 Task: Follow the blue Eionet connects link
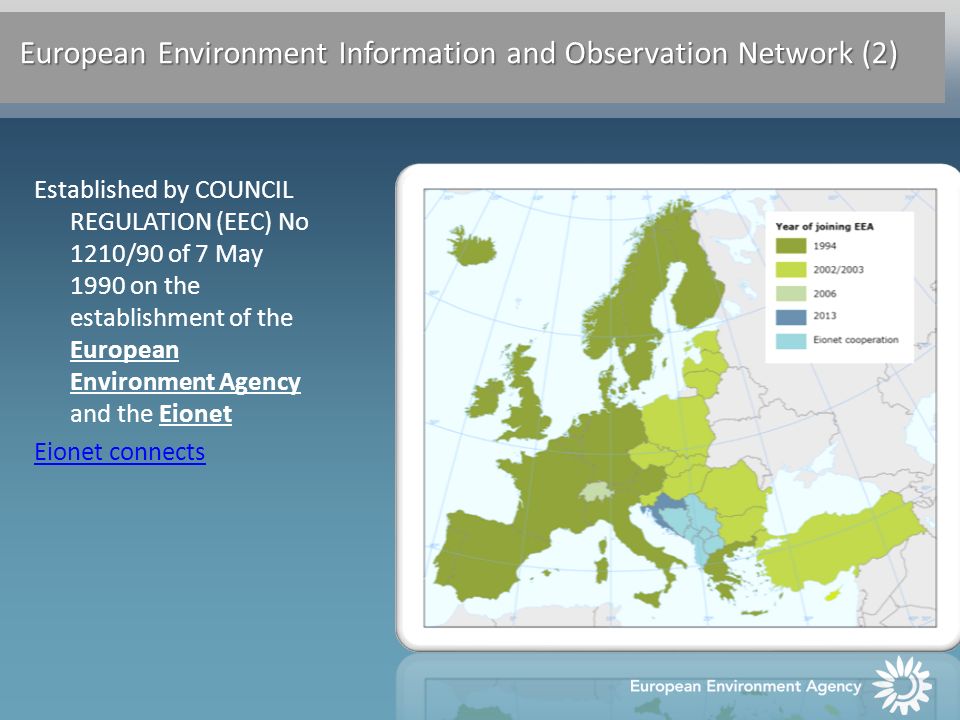(x=120, y=452)
